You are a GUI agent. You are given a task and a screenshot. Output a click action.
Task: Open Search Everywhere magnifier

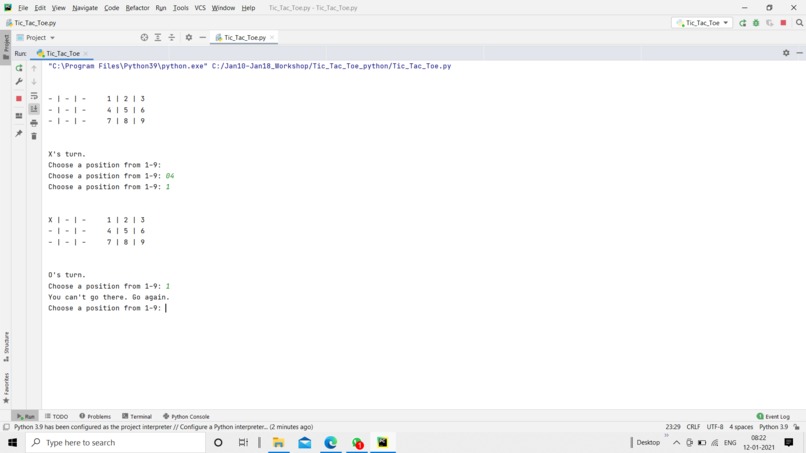pos(799,23)
